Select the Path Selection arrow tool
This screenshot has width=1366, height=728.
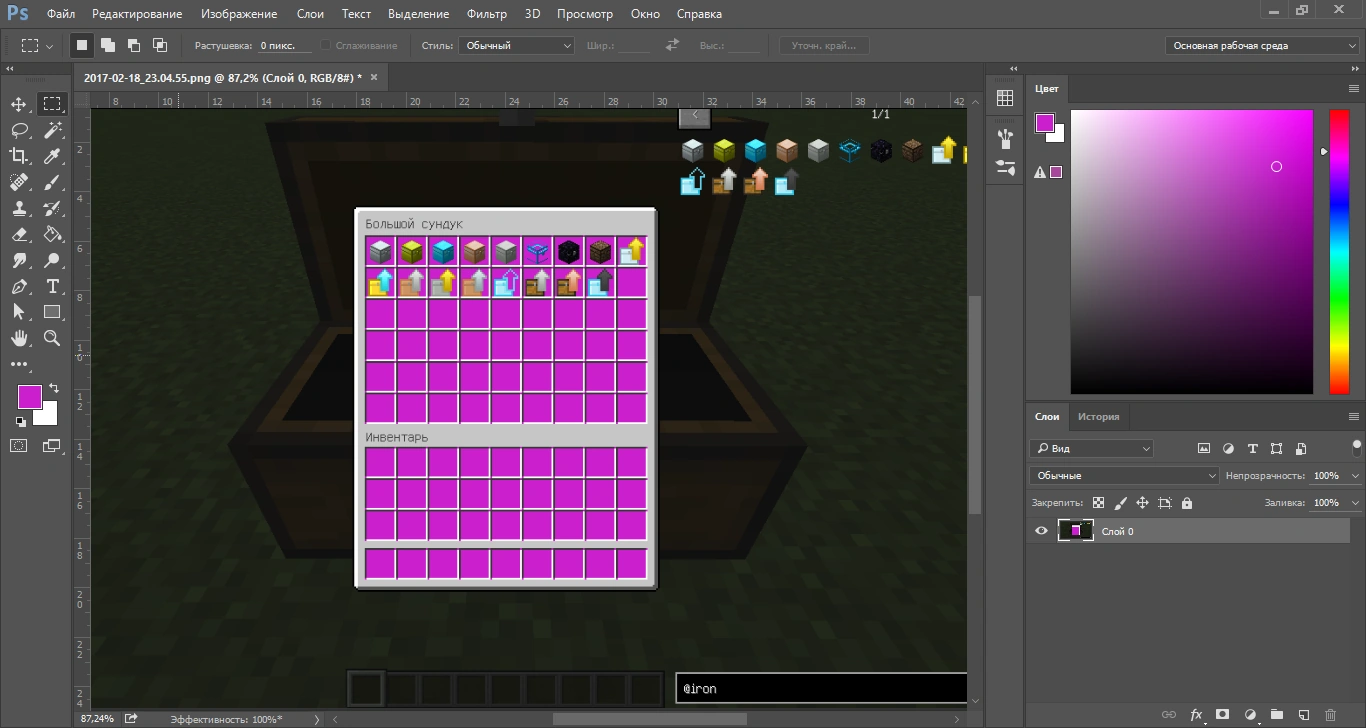[19, 312]
